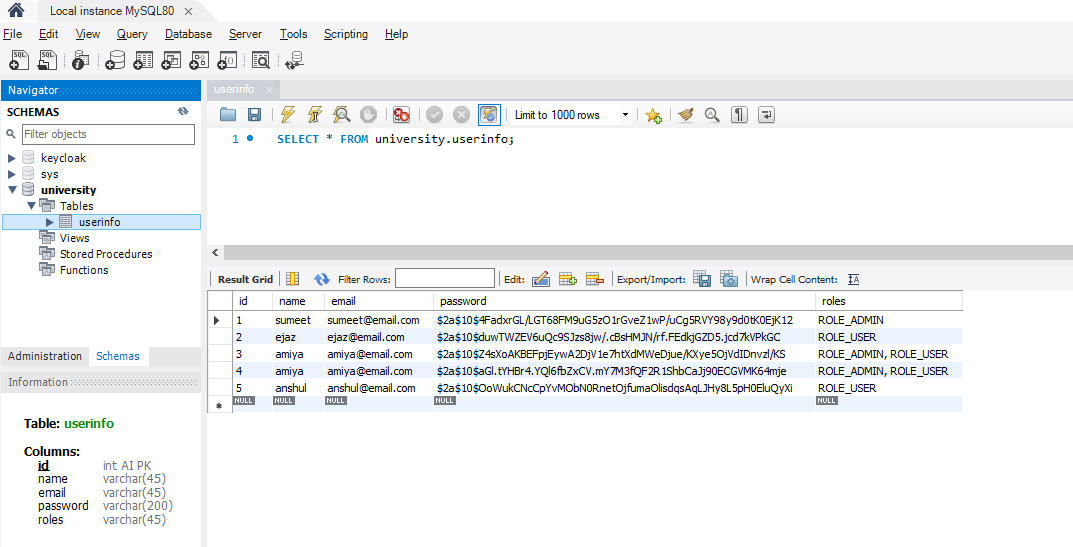
Task: Delete selected rows from result grid
Action: coord(595,279)
